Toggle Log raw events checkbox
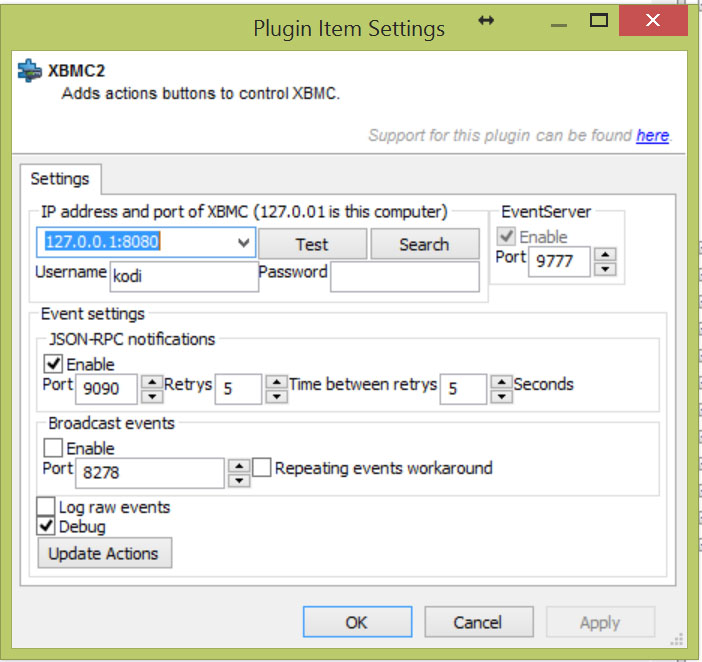The width and height of the screenshot is (702, 662). 46,506
